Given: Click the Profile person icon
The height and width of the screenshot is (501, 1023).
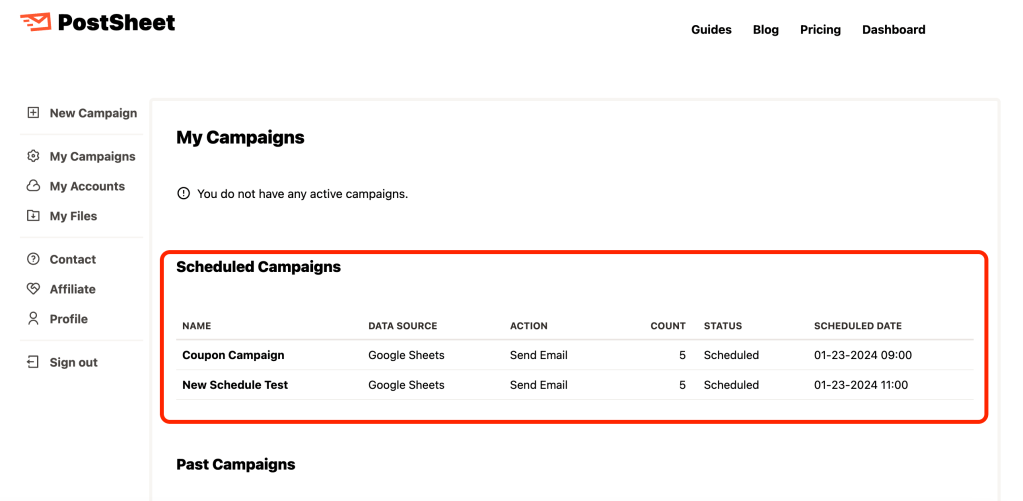Looking at the screenshot, I should coord(33,319).
